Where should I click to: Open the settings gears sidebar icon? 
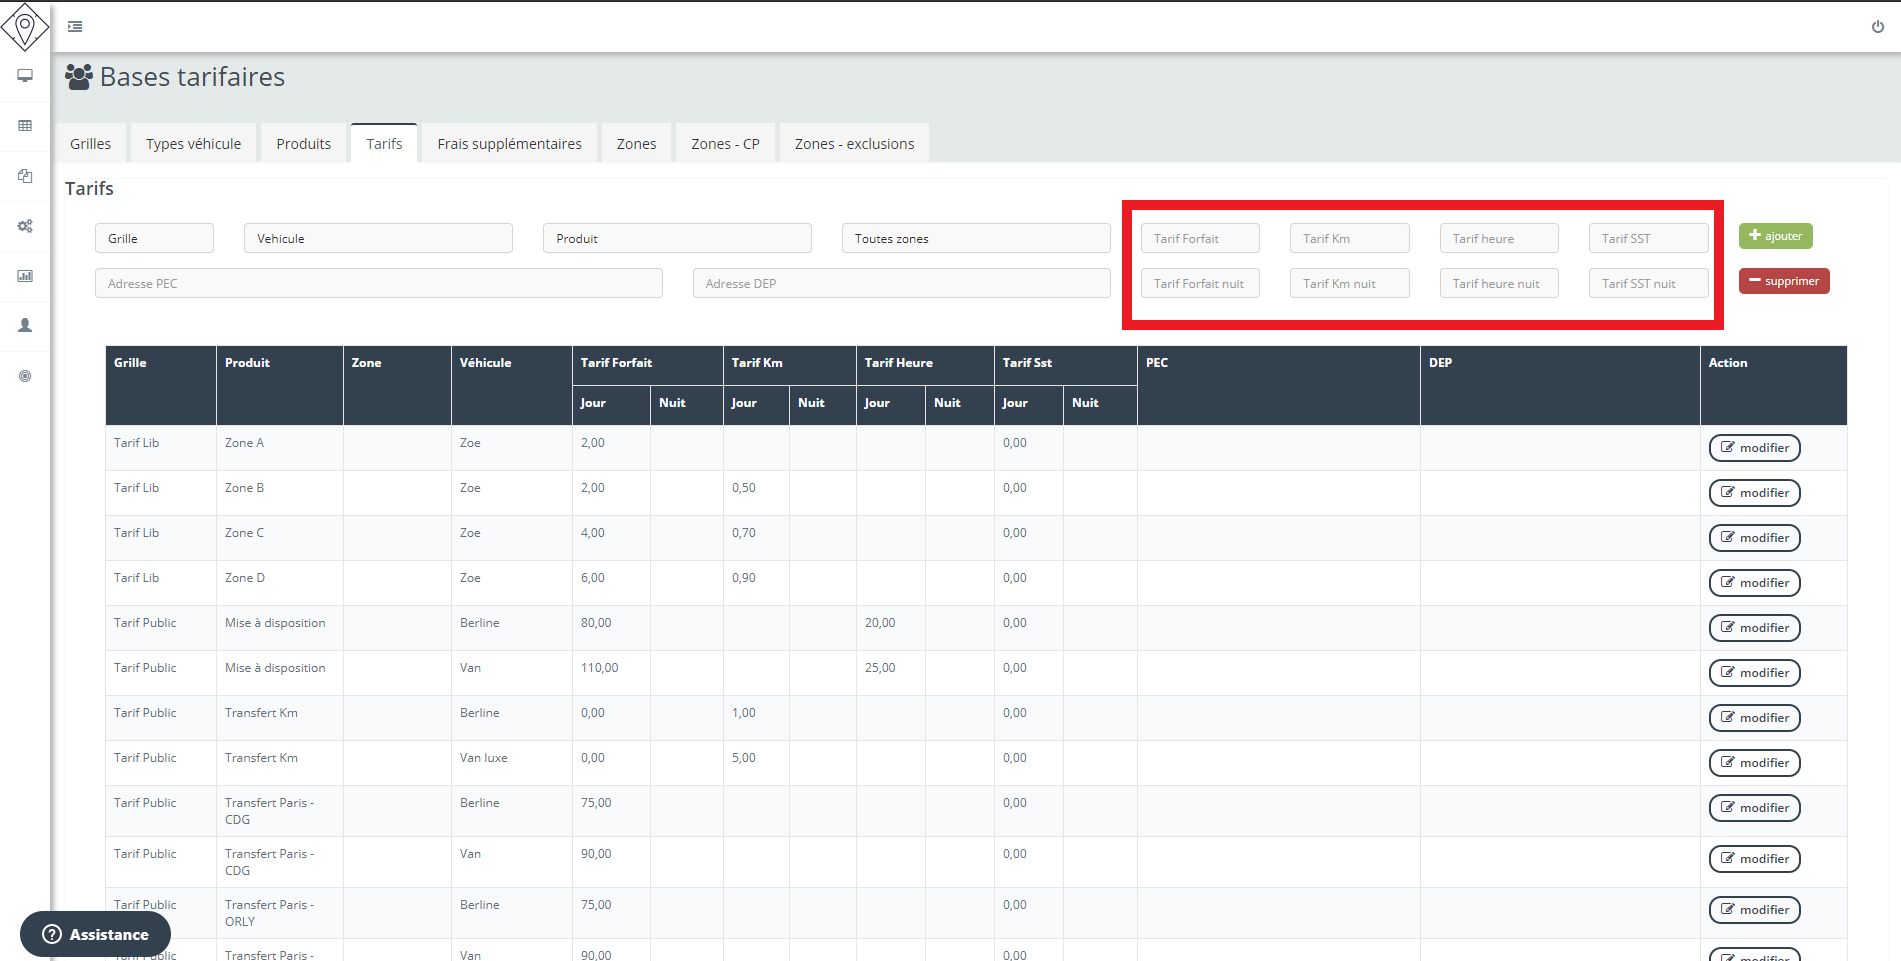25,226
